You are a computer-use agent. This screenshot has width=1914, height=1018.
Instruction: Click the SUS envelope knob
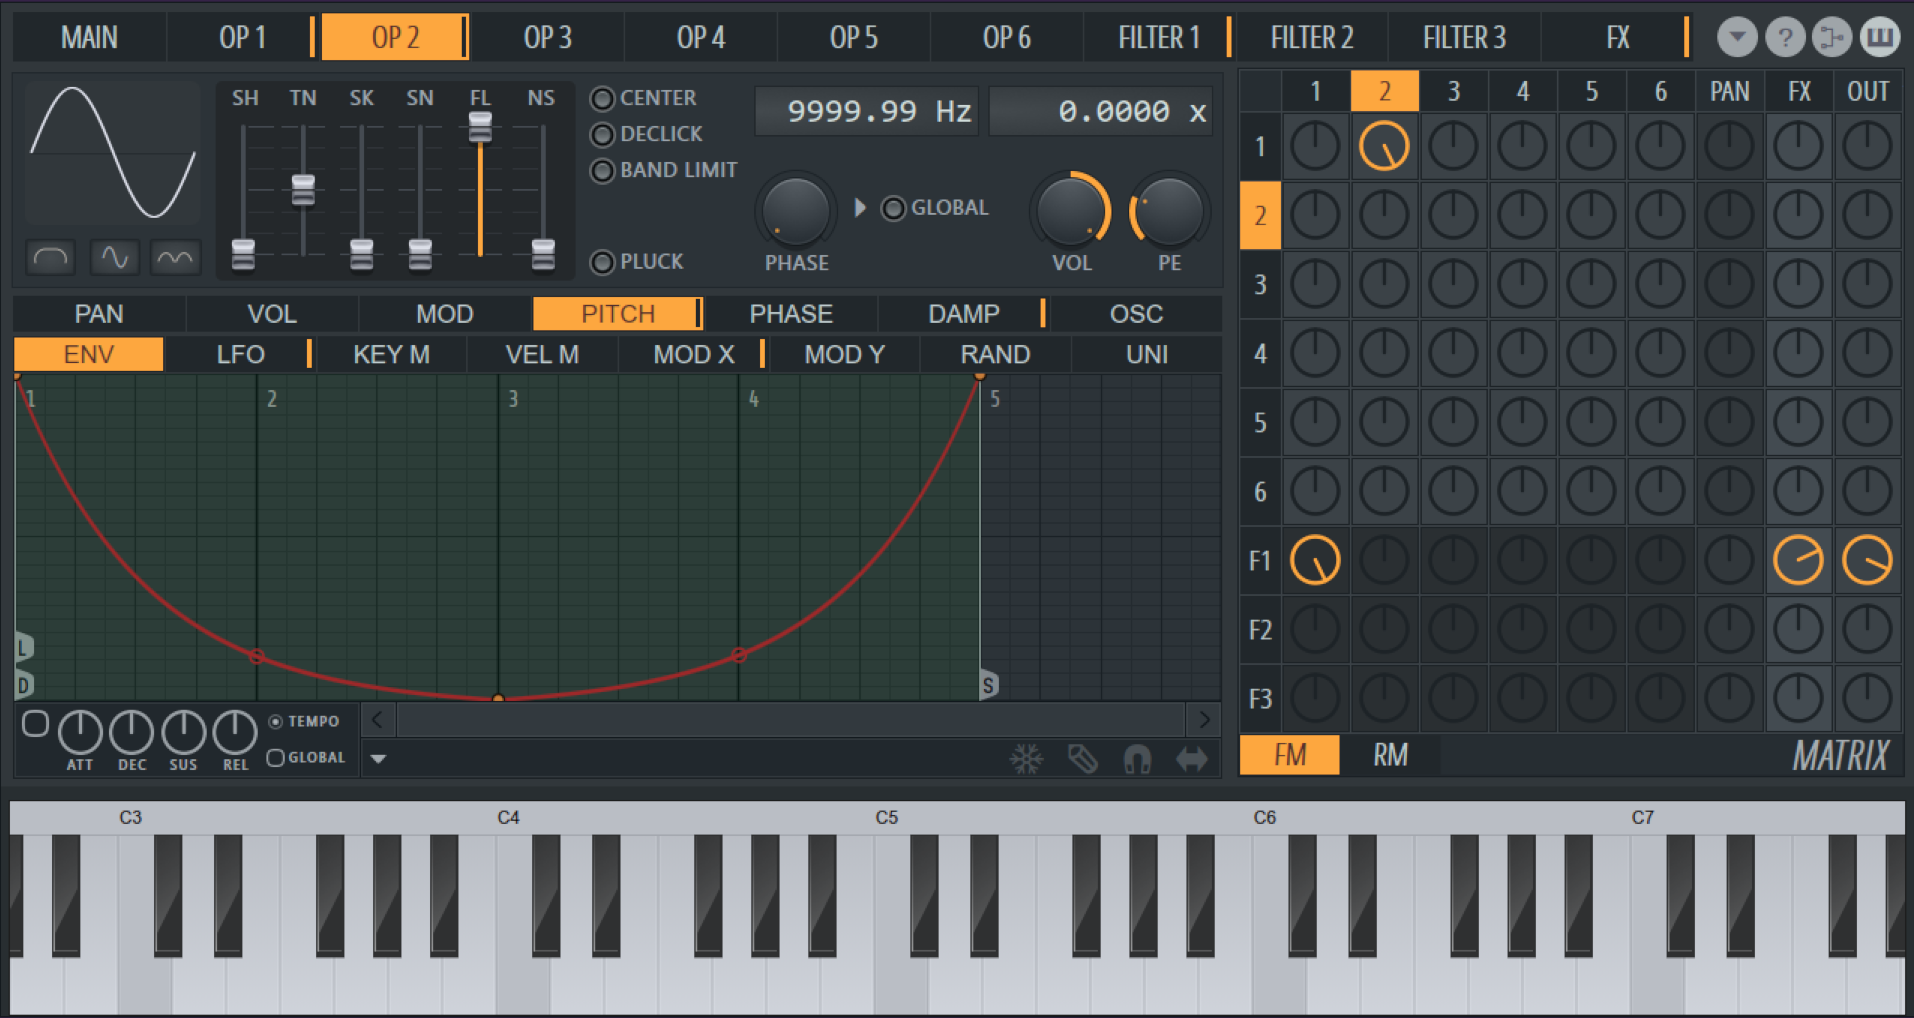[x=183, y=733]
